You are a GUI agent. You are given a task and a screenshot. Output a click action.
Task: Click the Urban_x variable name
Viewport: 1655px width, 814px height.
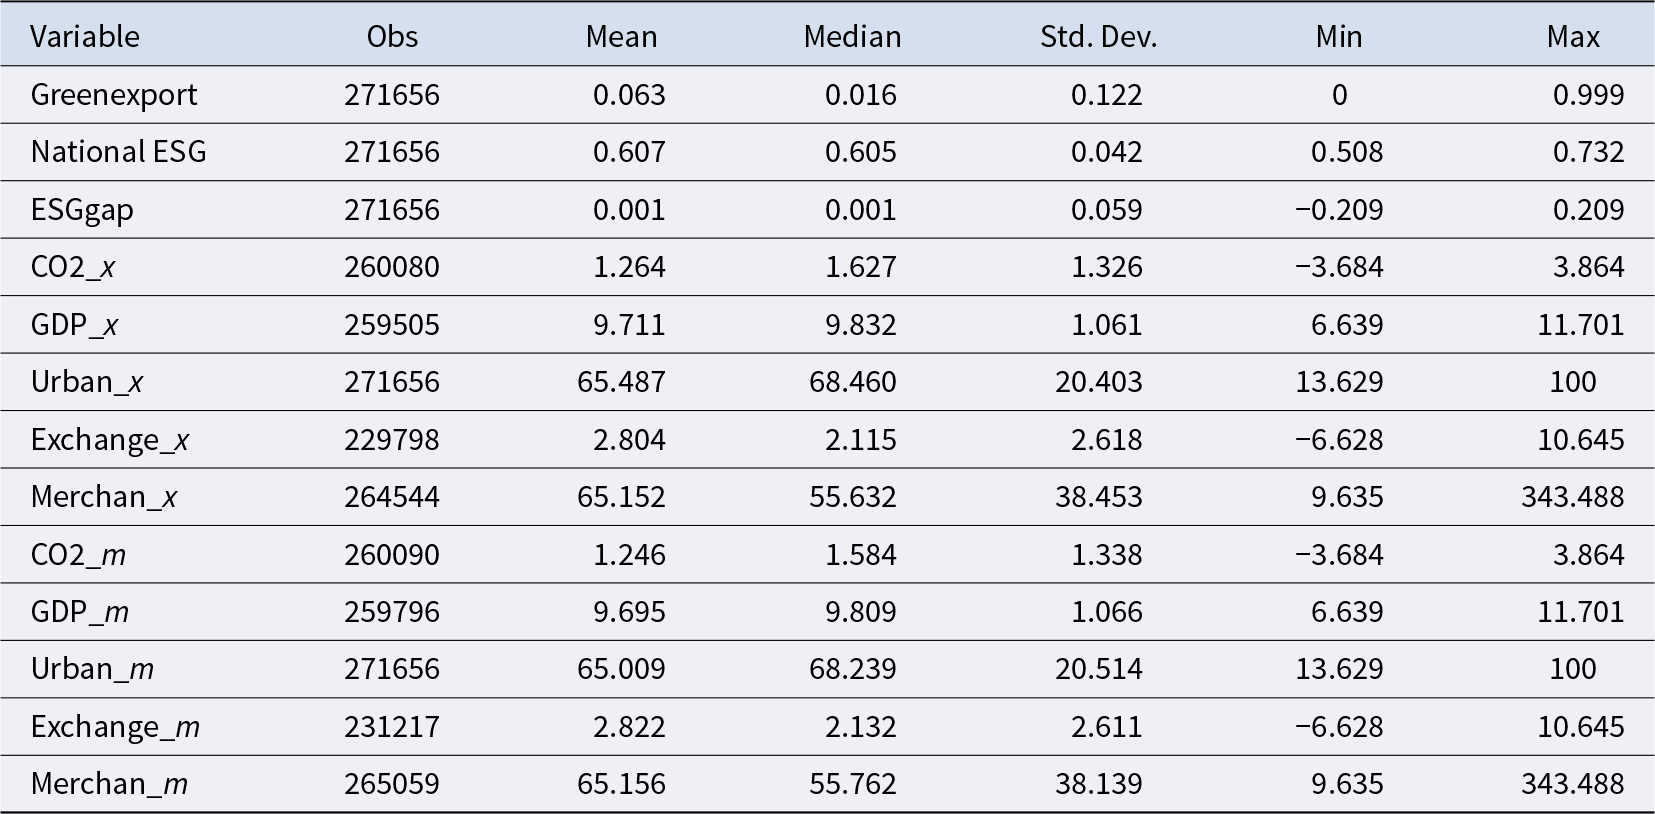pos(87,382)
